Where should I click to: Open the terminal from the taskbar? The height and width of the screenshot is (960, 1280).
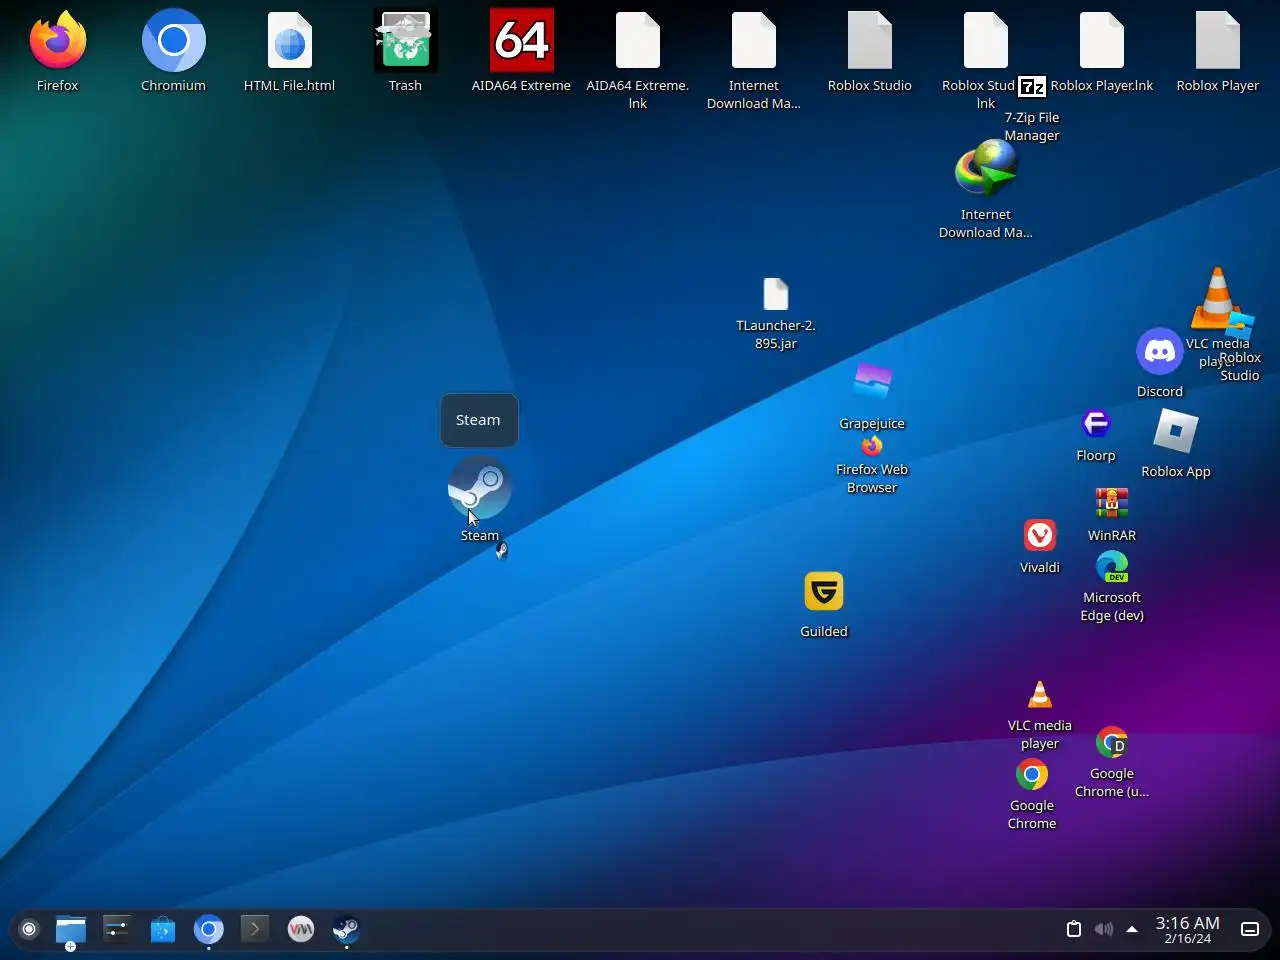(255, 930)
